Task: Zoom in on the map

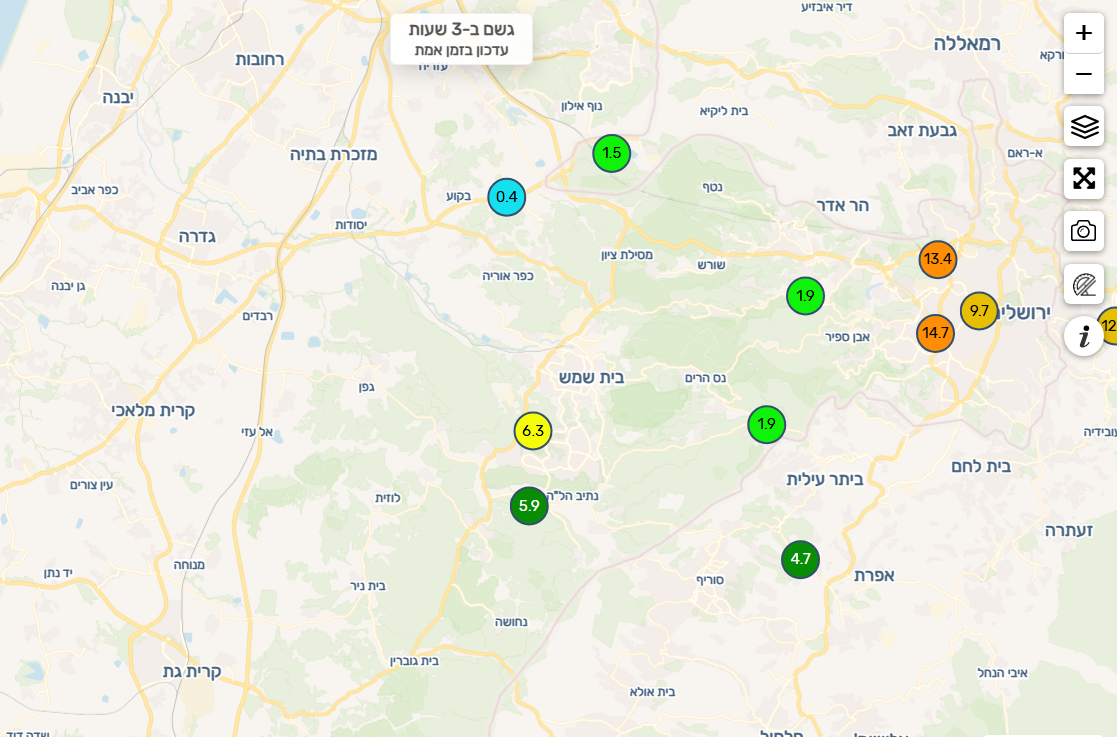Action: pos(1084,33)
